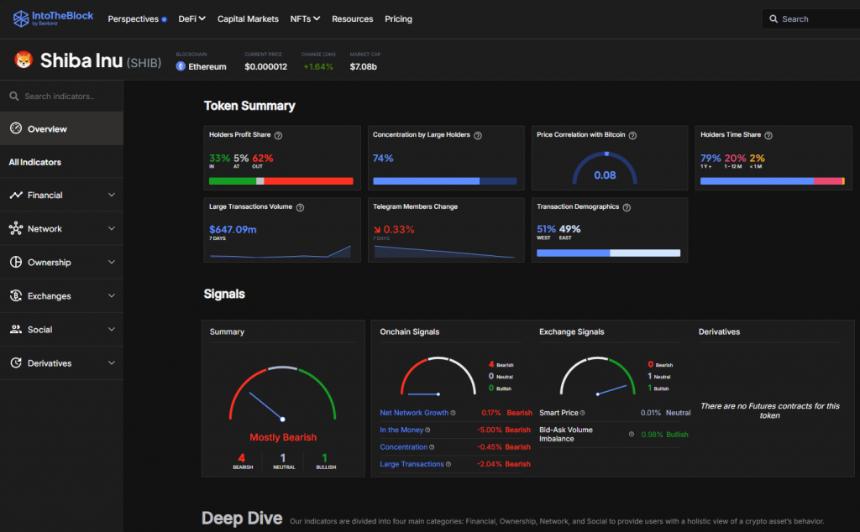Click the Financial chart icon in sidebar

click(x=16, y=195)
